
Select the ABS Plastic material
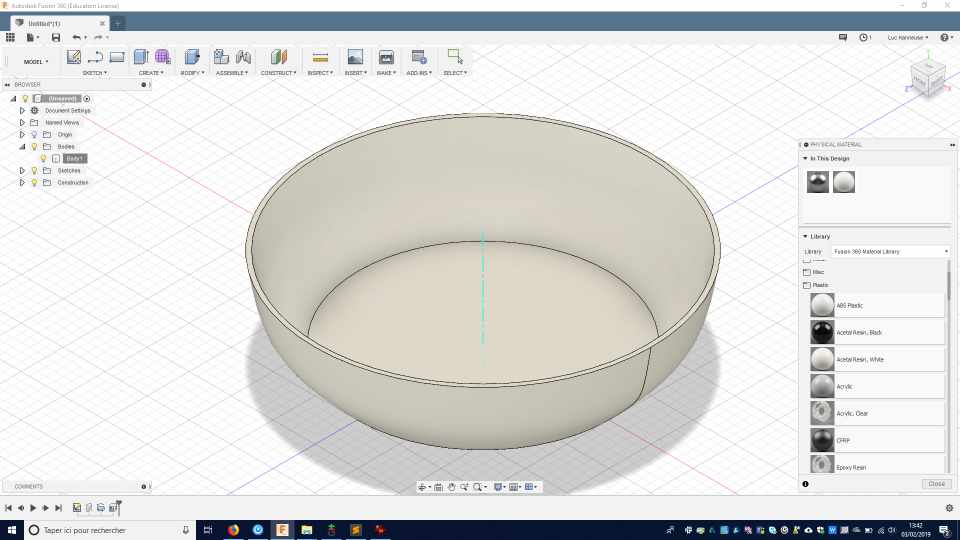pos(877,305)
